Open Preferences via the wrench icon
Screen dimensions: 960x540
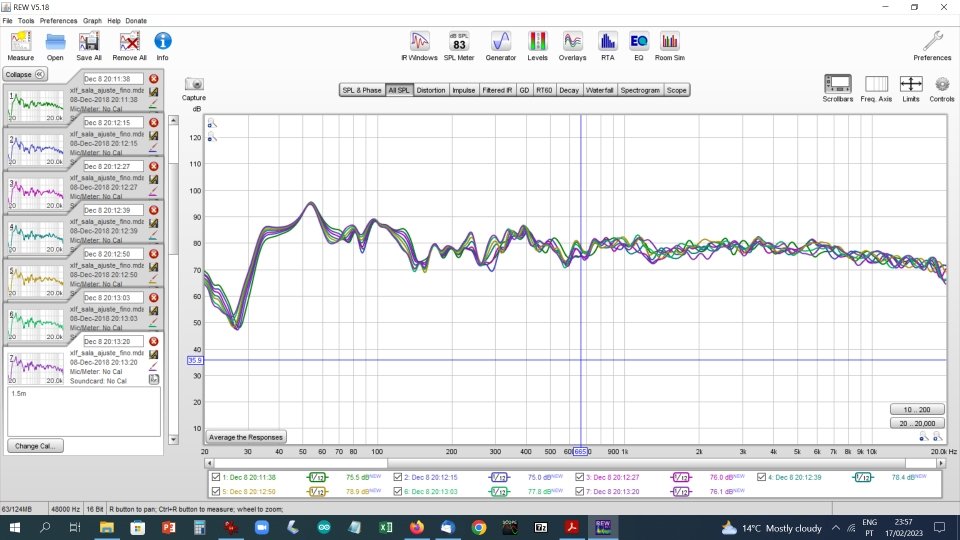(x=932, y=42)
